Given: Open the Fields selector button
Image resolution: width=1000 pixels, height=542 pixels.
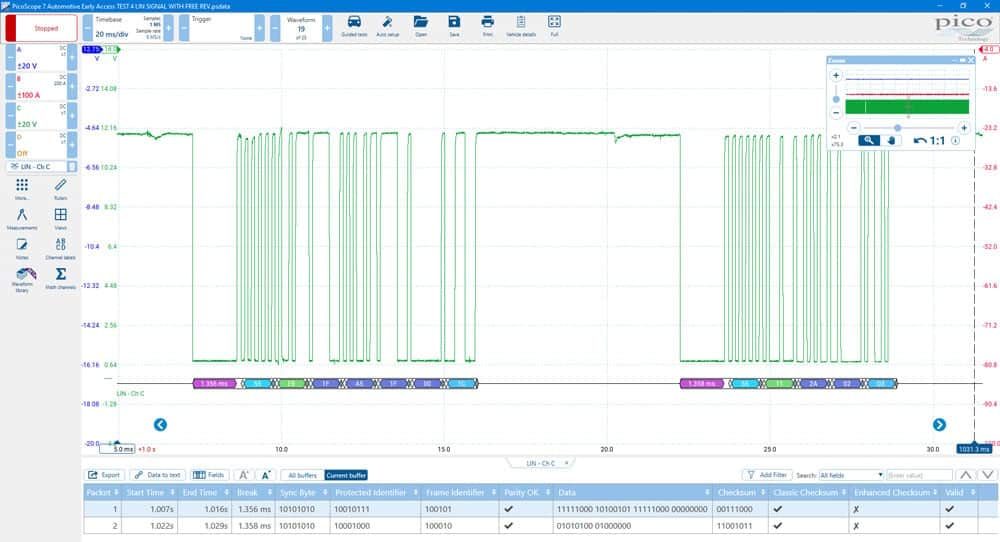Looking at the screenshot, I should 209,475.
